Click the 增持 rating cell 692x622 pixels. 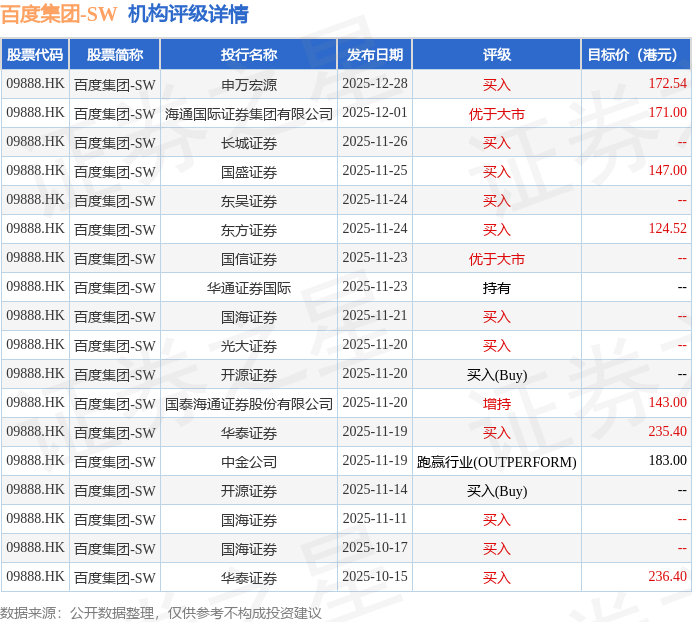(x=496, y=403)
